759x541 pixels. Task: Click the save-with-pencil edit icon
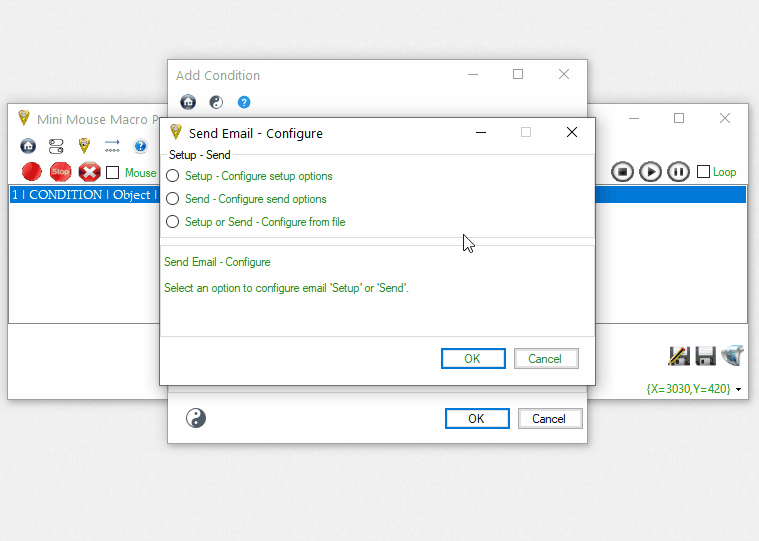point(679,356)
